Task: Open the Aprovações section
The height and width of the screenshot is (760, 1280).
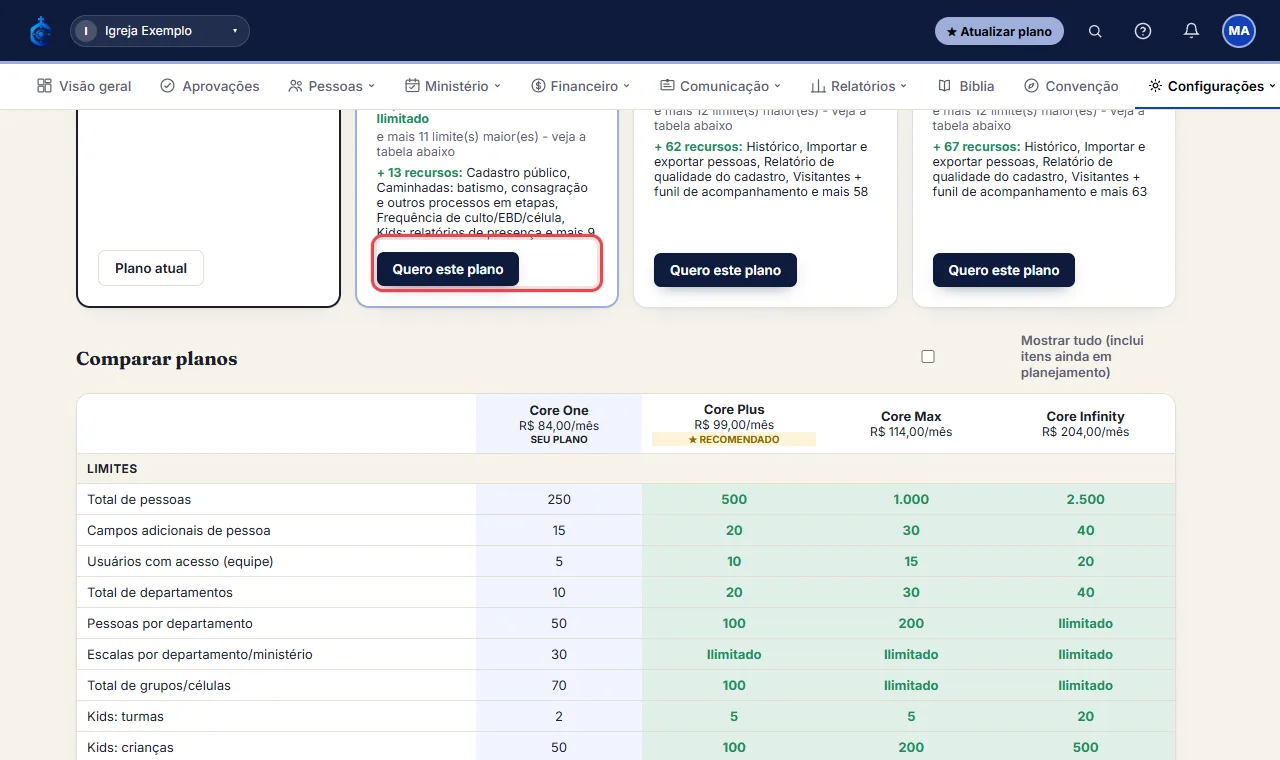Action: coord(210,86)
